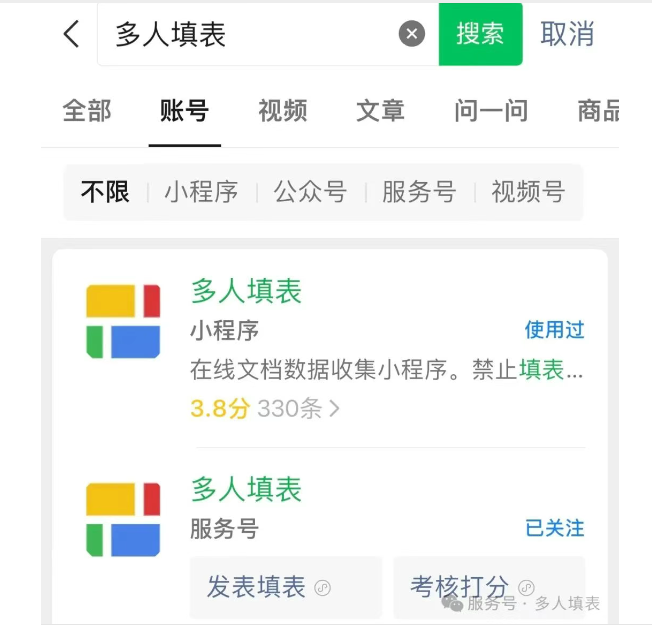The height and width of the screenshot is (630, 652).
Task: Select the 公众号 filter option
Action: pos(310,192)
